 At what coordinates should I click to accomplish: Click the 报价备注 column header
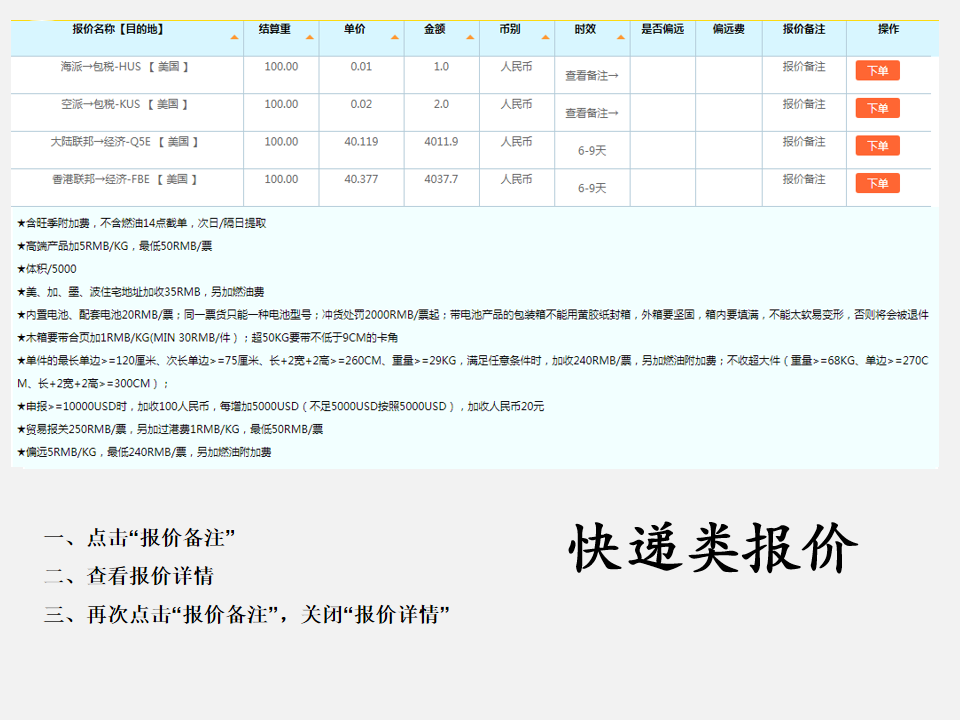pyautogui.click(x=804, y=30)
